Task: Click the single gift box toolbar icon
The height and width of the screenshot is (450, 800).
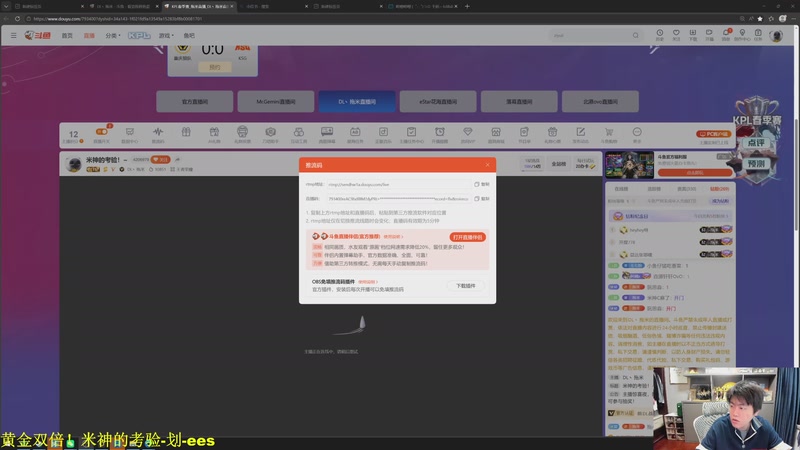Action: coord(186,132)
